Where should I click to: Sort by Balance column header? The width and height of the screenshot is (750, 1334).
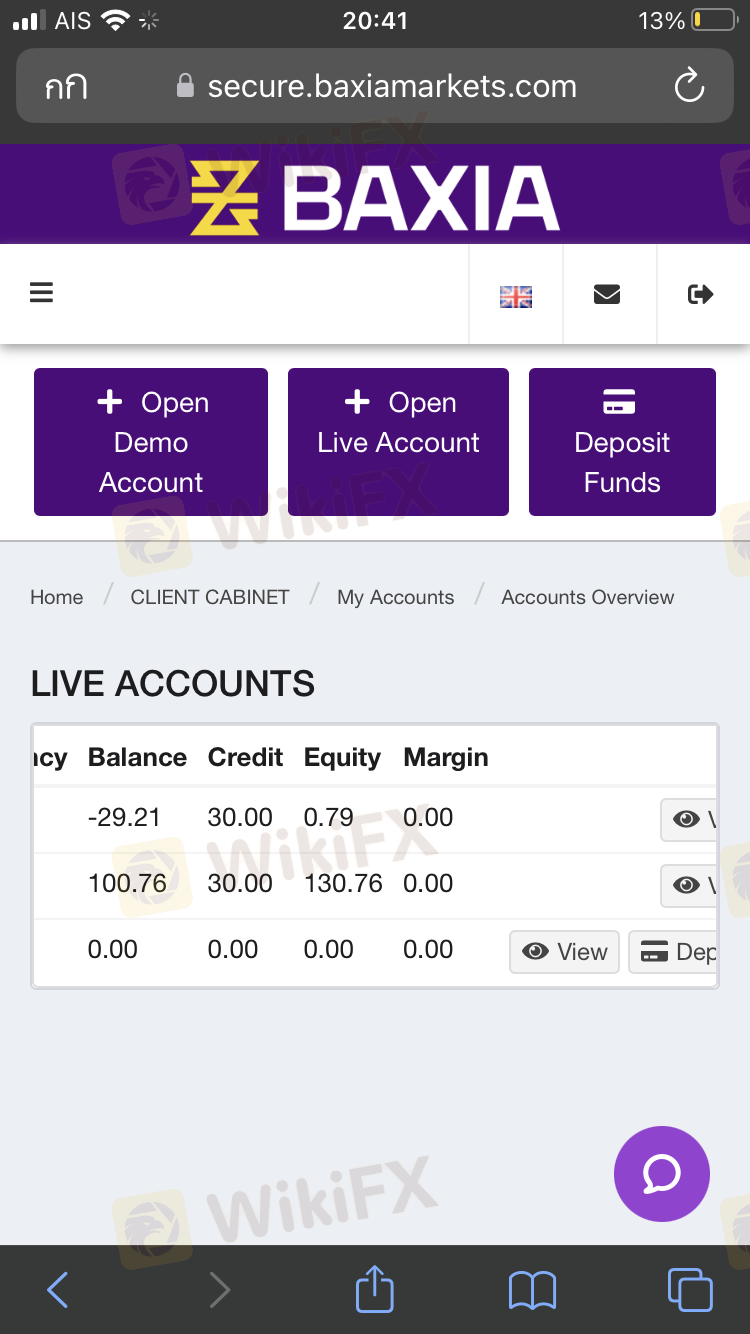click(137, 757)
